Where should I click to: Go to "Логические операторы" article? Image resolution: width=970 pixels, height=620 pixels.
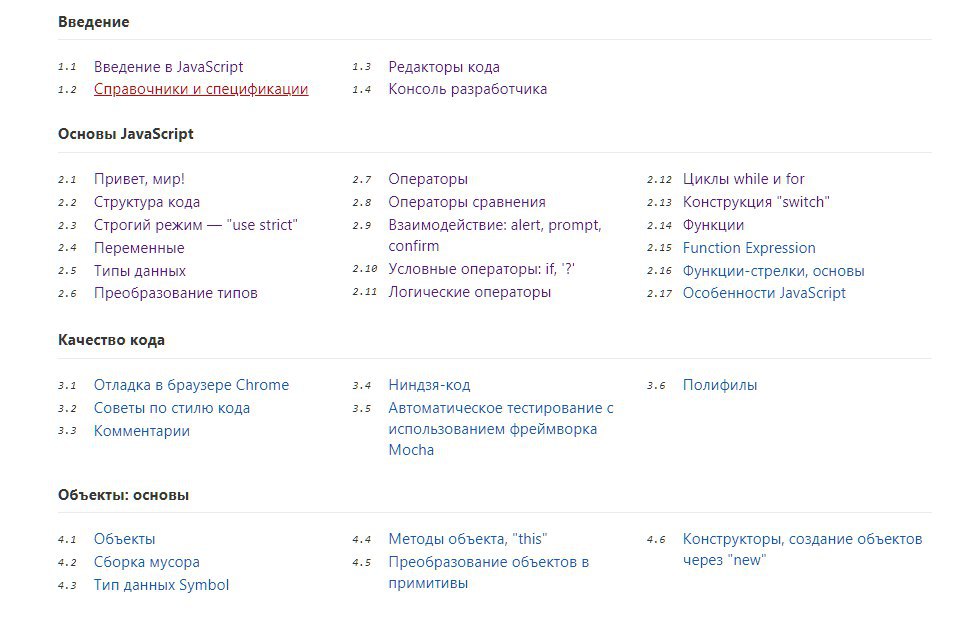point(469,292)
